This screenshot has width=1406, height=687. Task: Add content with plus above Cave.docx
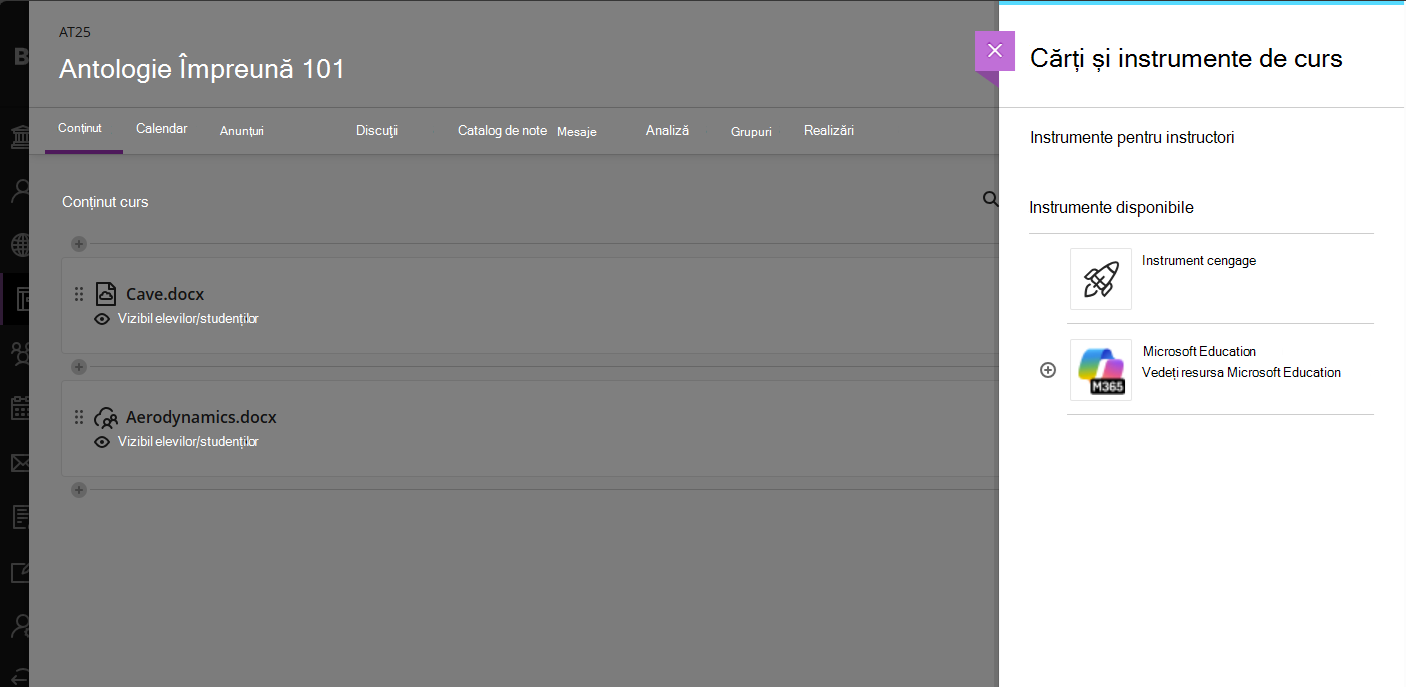pyautogui.click(x=79, y=244)
